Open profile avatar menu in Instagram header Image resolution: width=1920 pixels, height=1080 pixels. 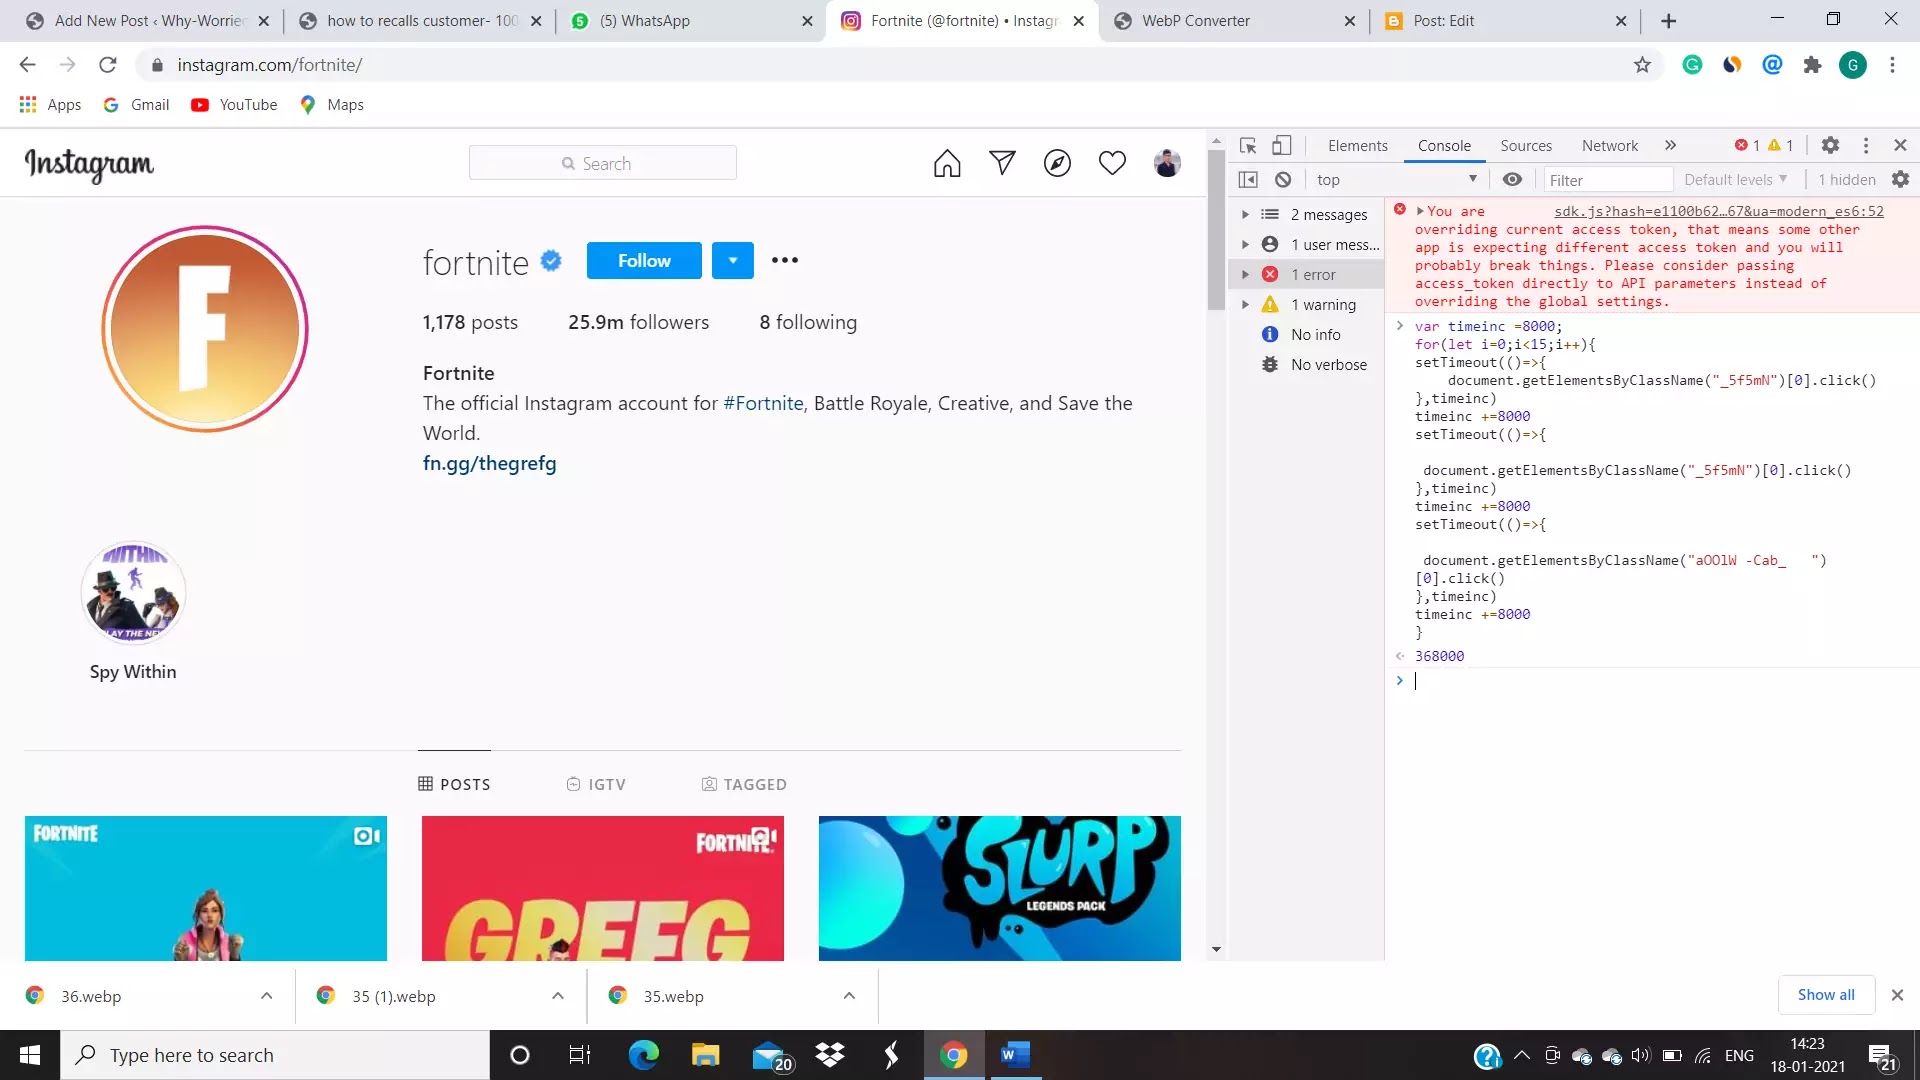tap(1167, 163)
